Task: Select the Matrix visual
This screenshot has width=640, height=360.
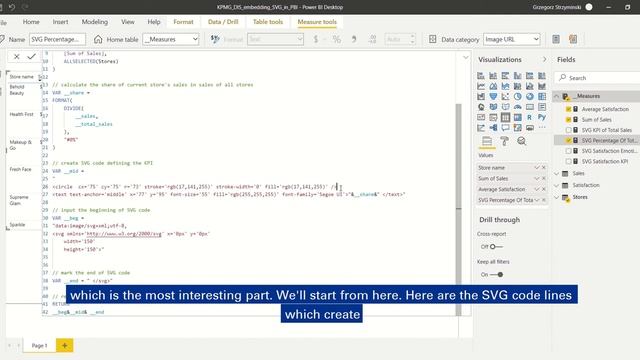Action: click(x=518, y=118)
